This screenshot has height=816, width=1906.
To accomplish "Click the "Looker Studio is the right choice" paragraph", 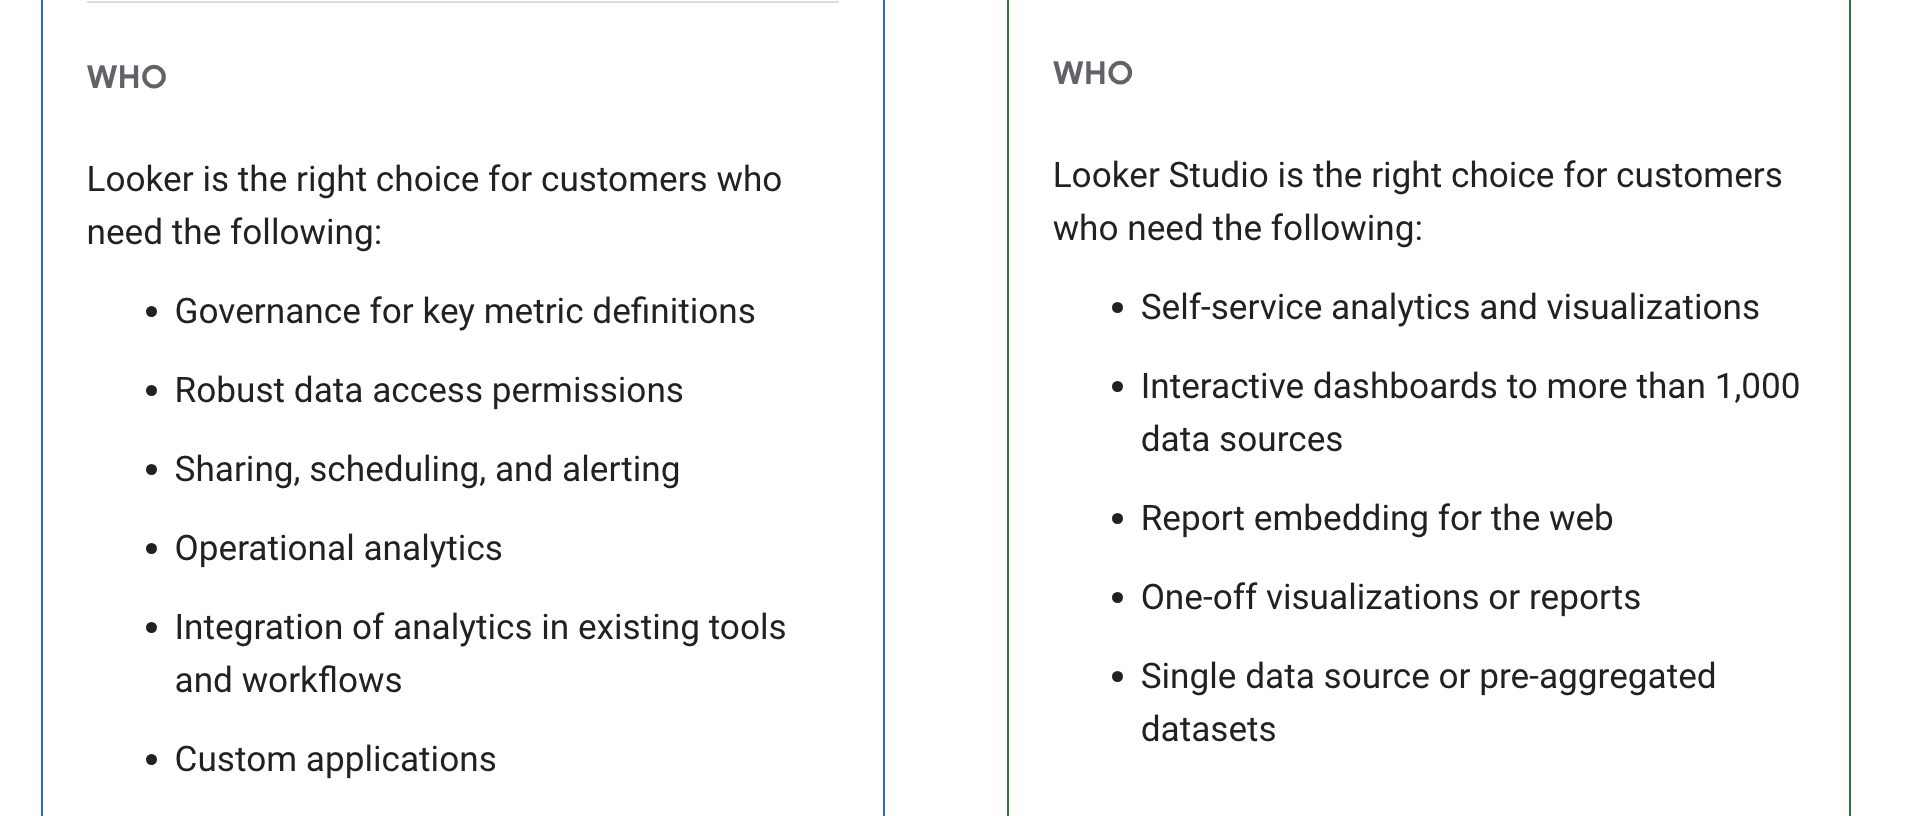I will tap(1416, 201).
